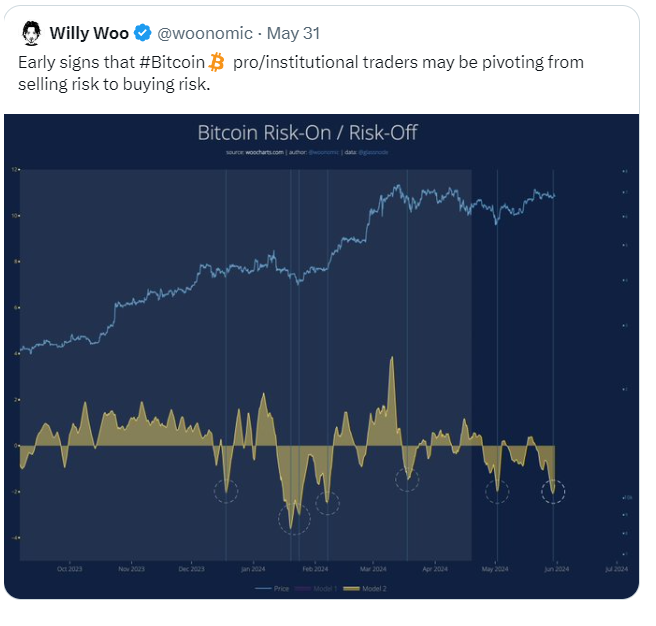Viewport: 656px width, 626px height.
Task: Open the @woonomic handle link
Action: pos(205,33)
